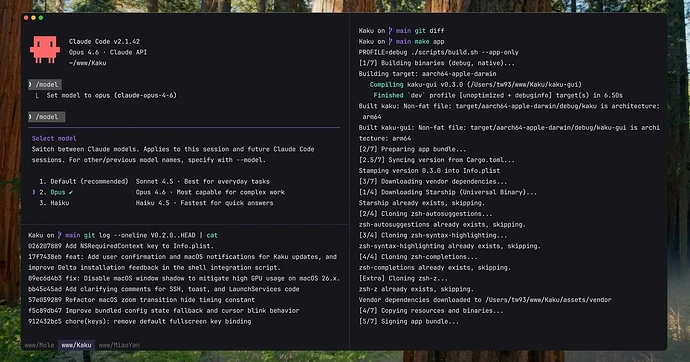The image size is (690, 362).
Task: Click the active www/Kaku tab
Action: (76, 345)
